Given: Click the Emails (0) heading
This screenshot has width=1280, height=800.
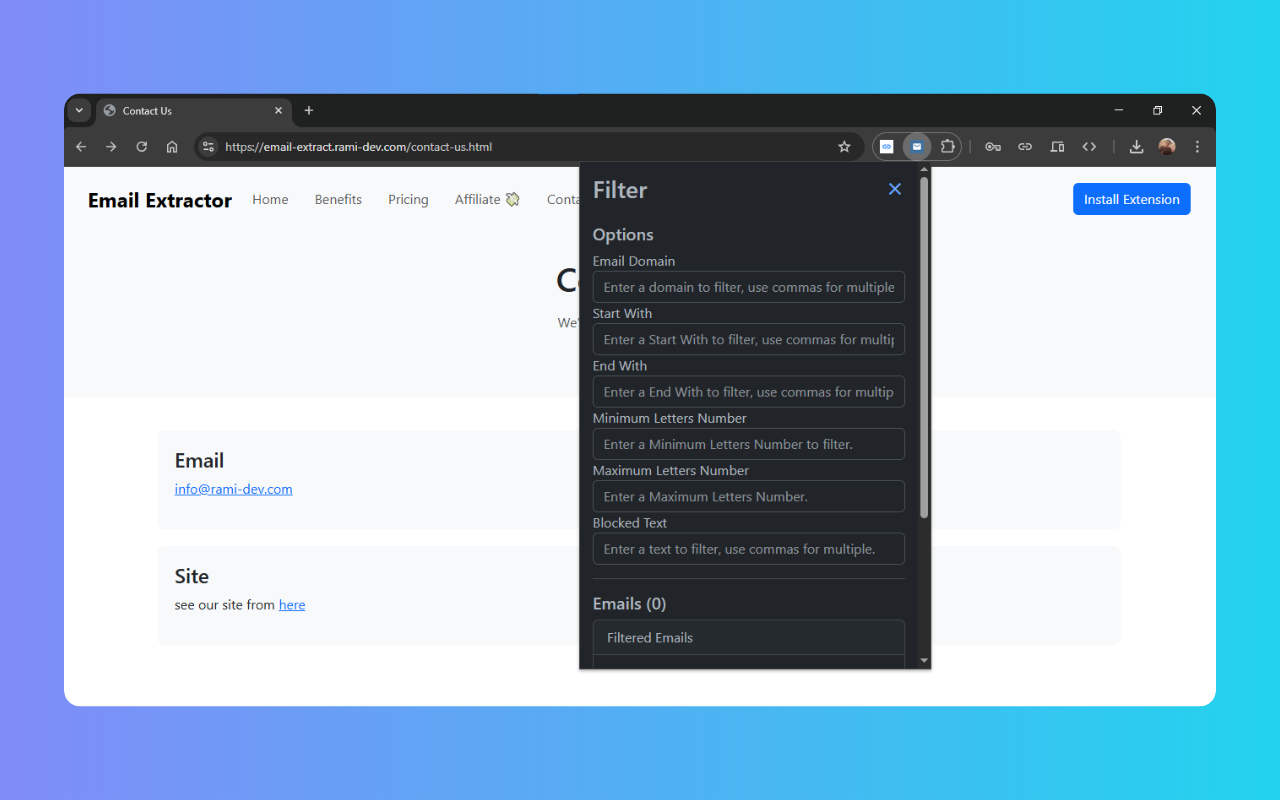Looking at the screenshot, I should (629, 604).
